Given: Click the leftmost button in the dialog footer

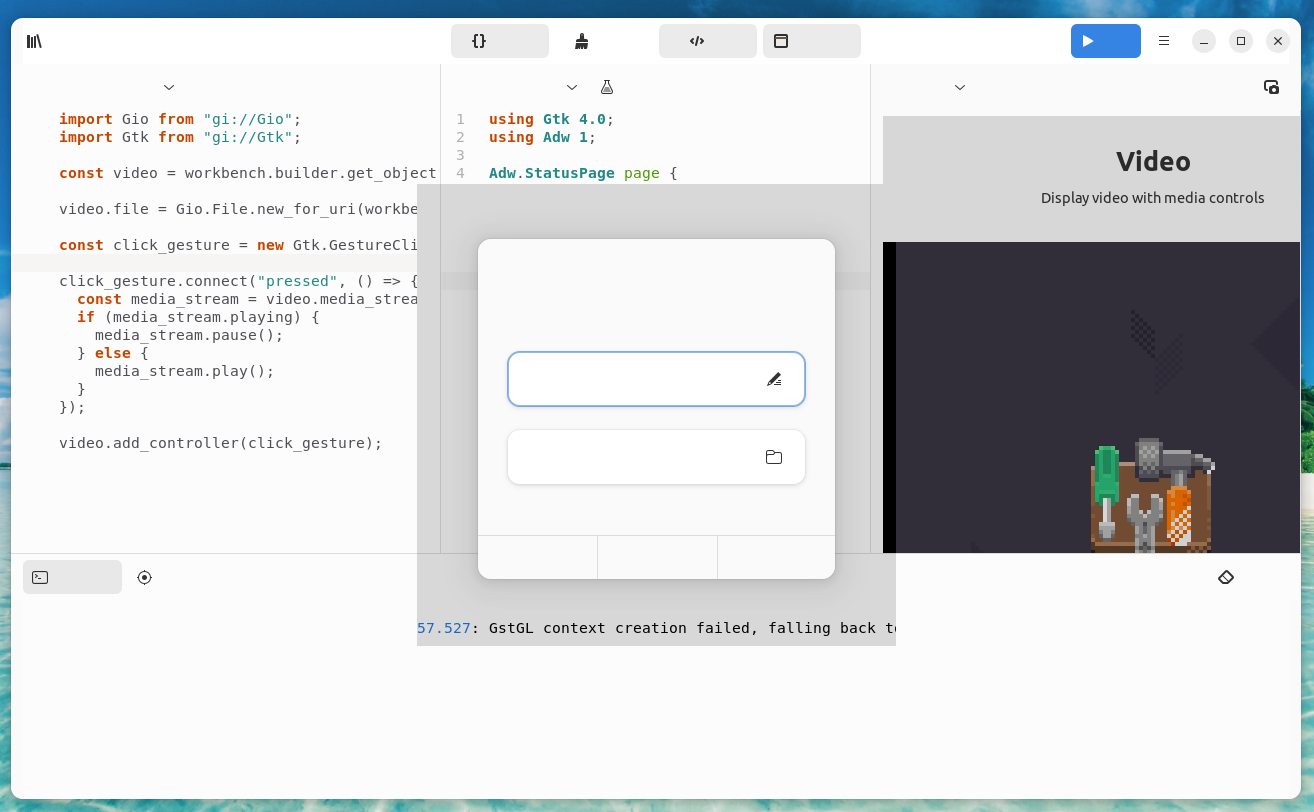Looking at the screenshot, I should pyautogui.click(x=537, y=557).
